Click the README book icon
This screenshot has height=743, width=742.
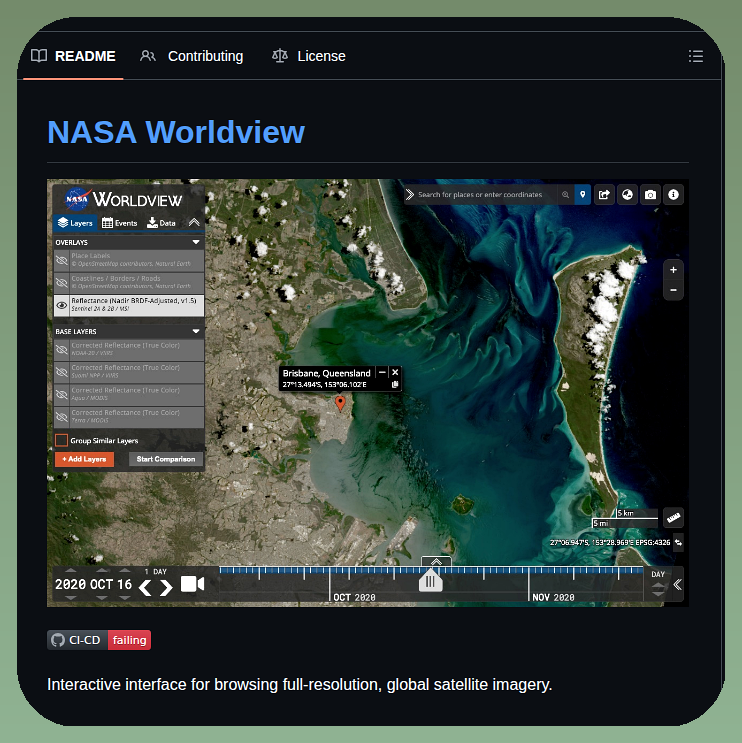(x=39, y=56)
